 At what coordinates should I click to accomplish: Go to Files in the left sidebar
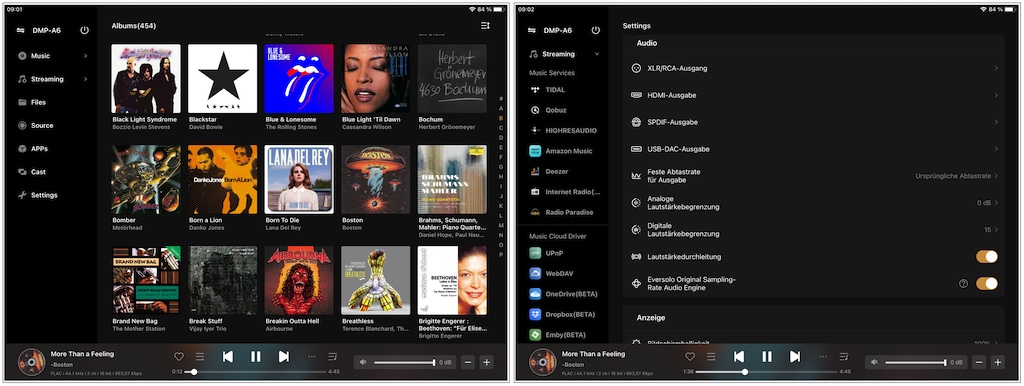tap(40, 103)
